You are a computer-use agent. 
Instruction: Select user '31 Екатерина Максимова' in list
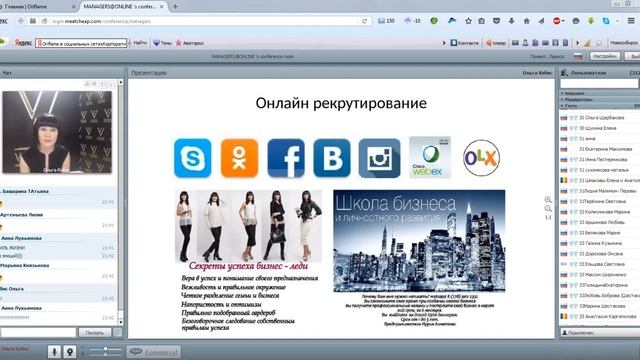(600, 149)
